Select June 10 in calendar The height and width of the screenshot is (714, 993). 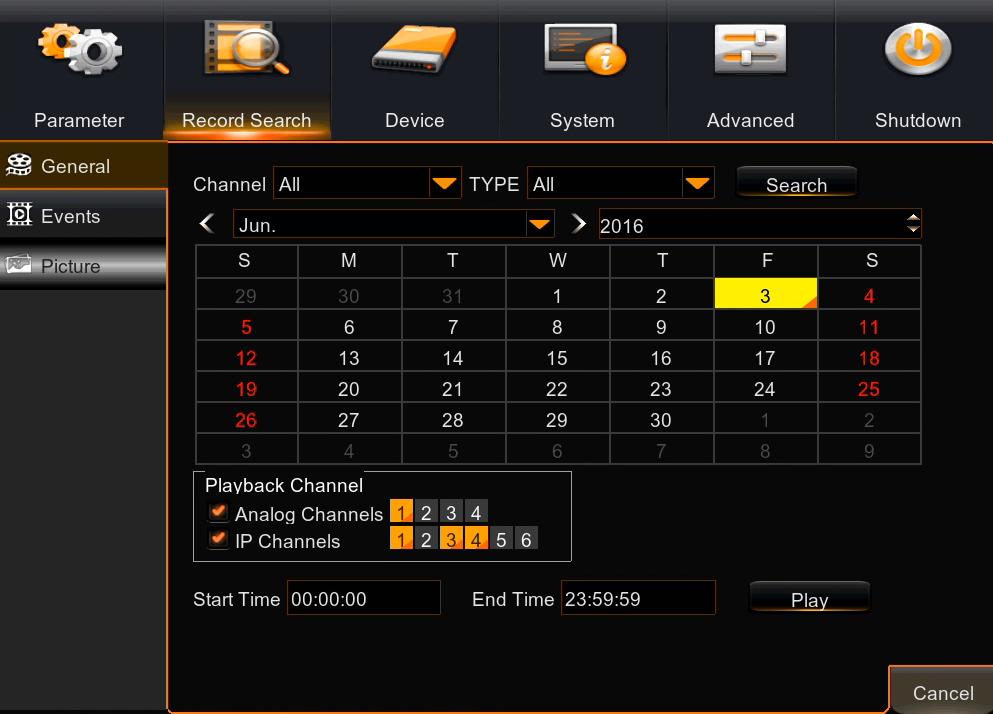(x=766, y=326)
